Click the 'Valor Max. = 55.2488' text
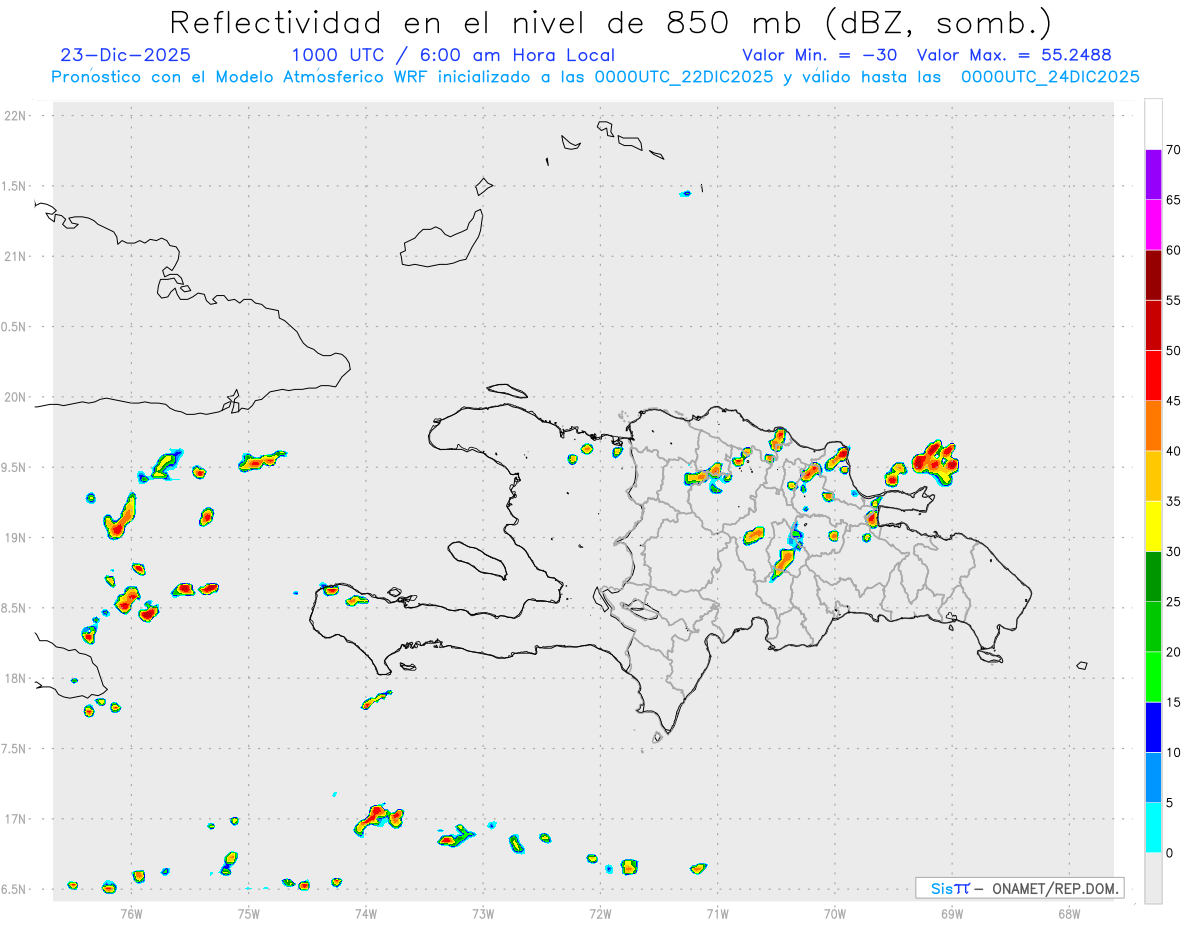1200x927 pixels. pyautogui.click(x=1014, y=56)
